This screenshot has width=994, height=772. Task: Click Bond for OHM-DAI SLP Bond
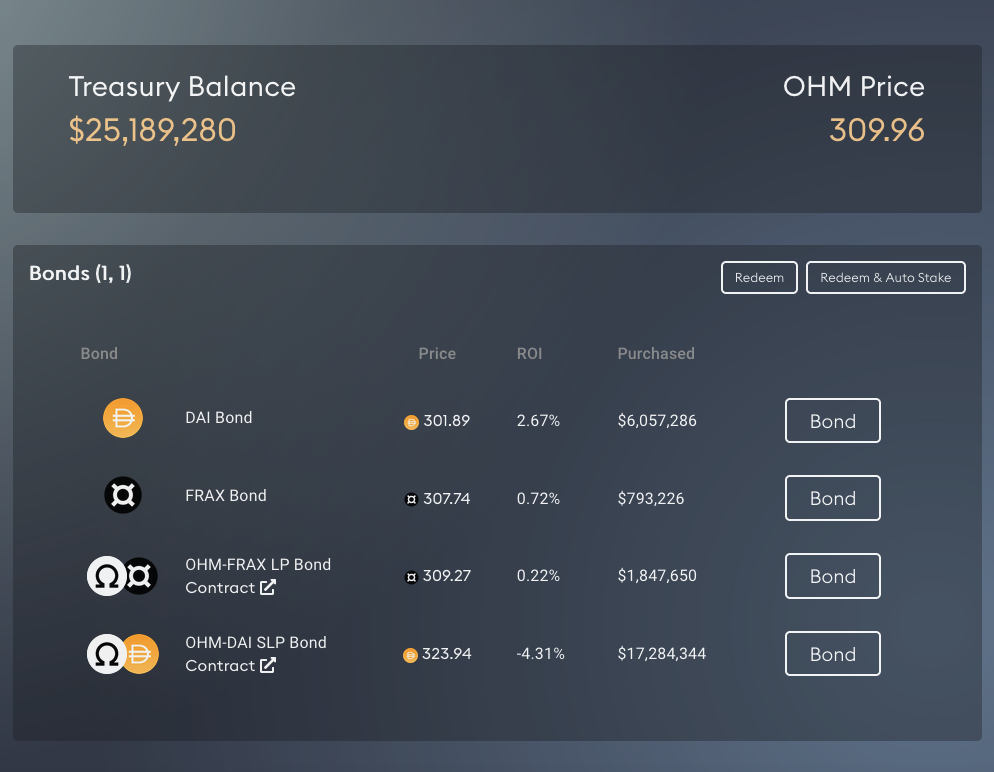(x=832, y=653)
